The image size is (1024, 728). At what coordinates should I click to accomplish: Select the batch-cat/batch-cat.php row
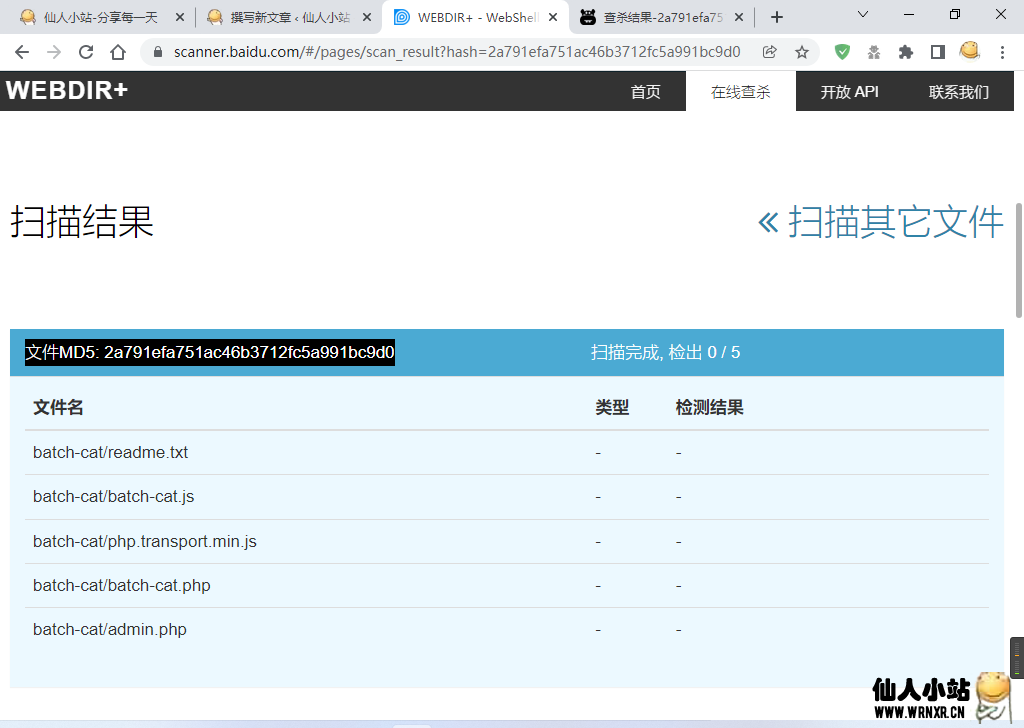pos(507,586)
